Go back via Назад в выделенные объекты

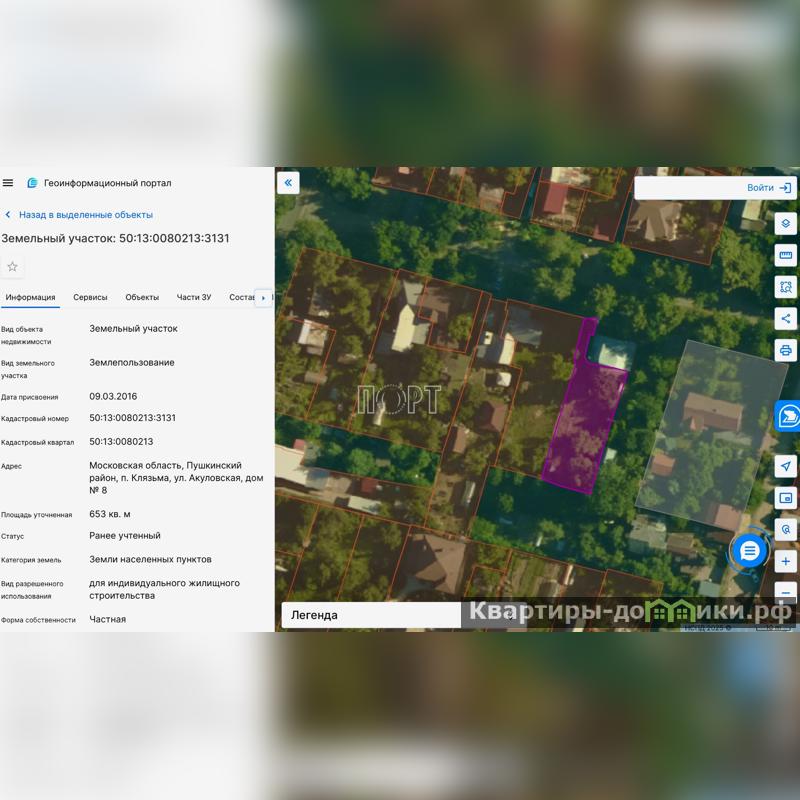tap(79, 215)
